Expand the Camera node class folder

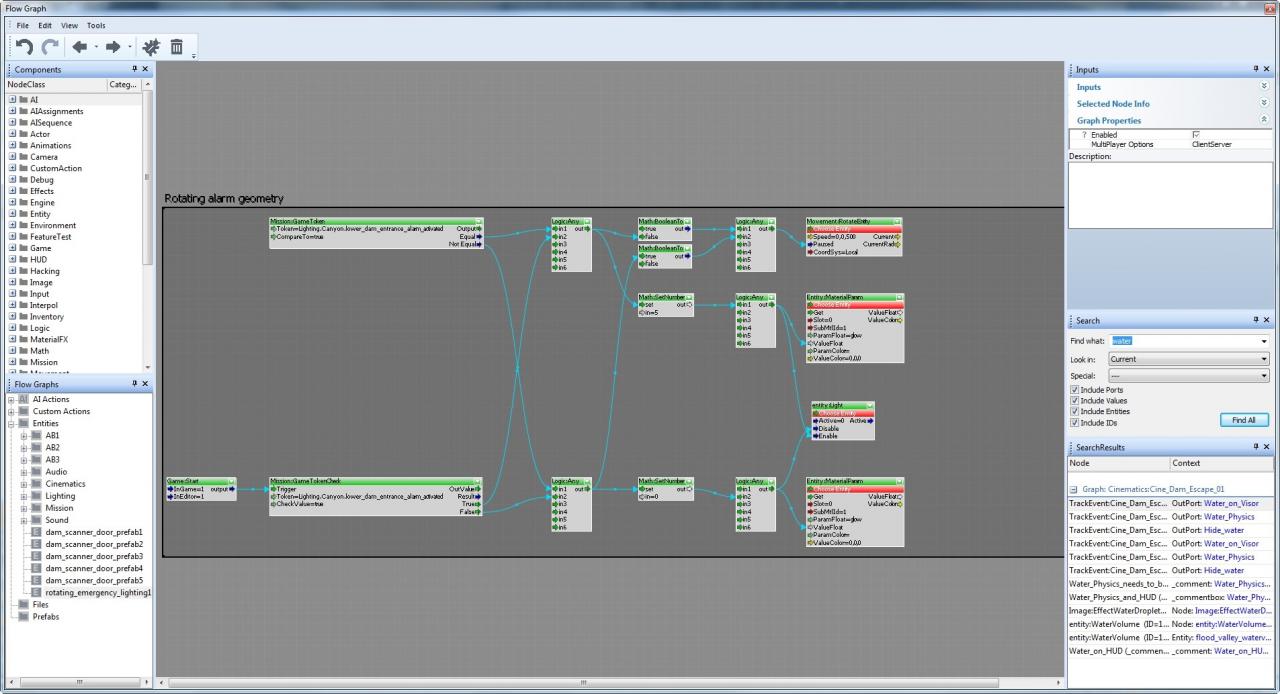[12, 157]
